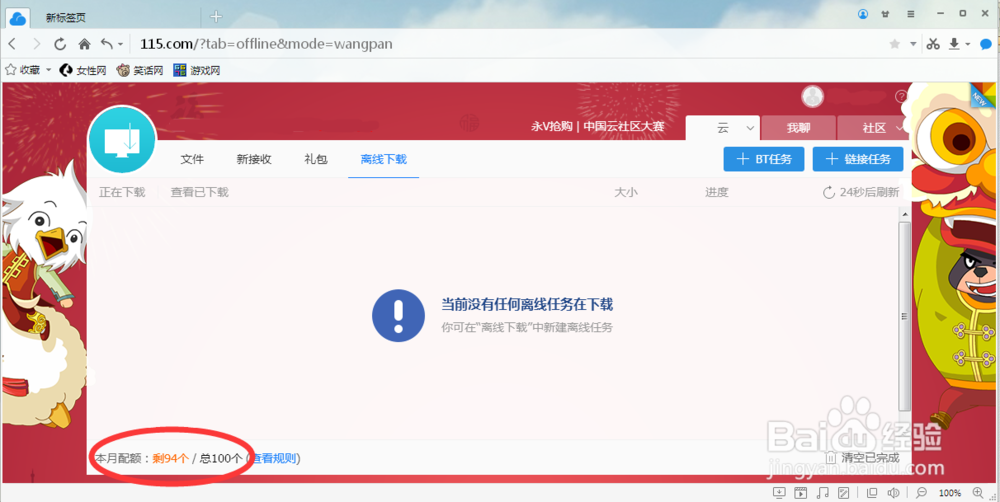This screenshot has height=502, width=1000.
Task: Click 清空已完成 to clear finished tasks
Action: [862, 458]
